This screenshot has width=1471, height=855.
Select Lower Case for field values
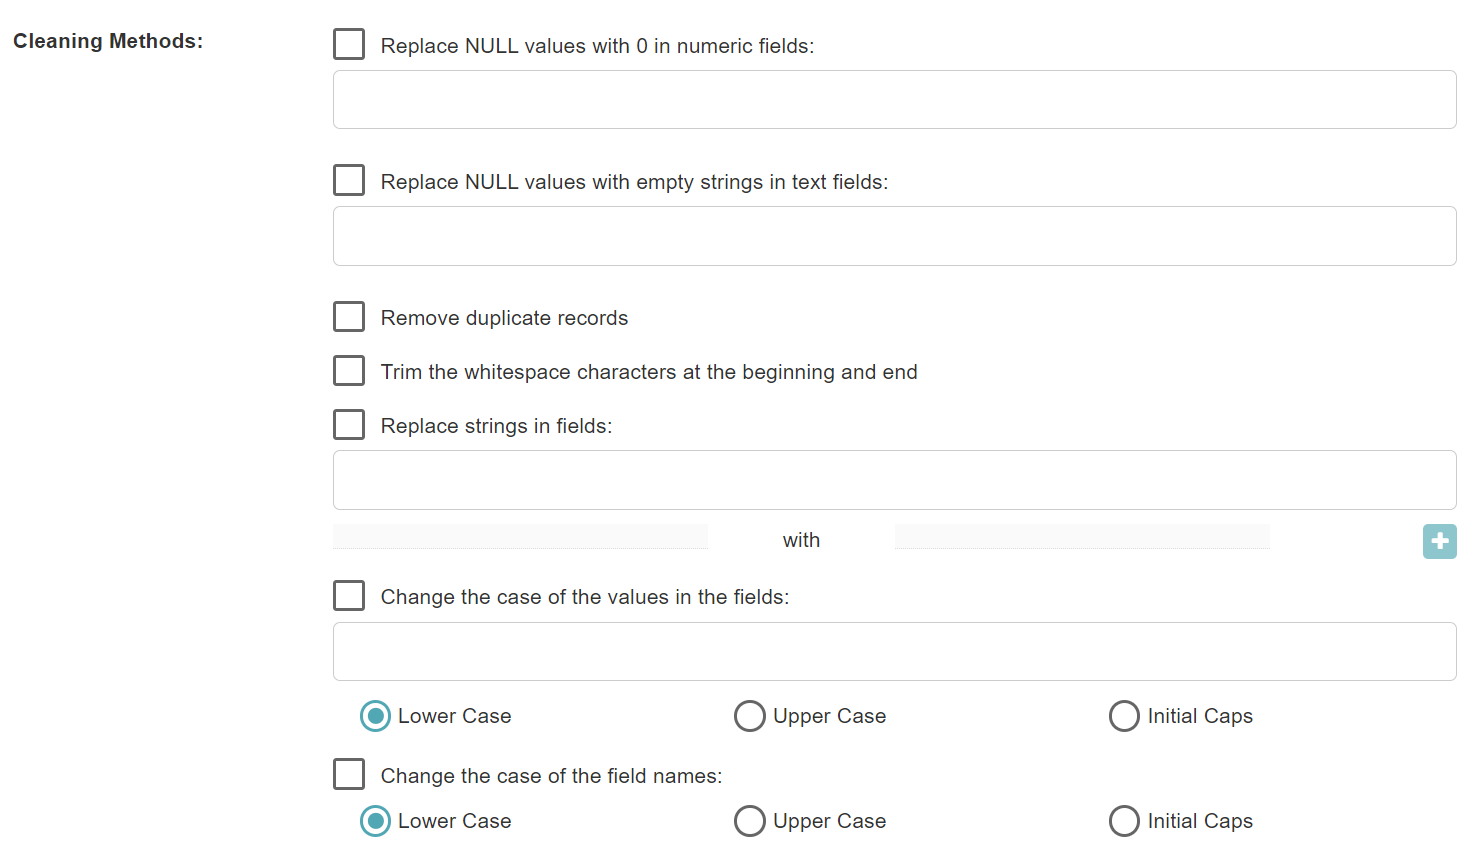[x=376, y=716]
